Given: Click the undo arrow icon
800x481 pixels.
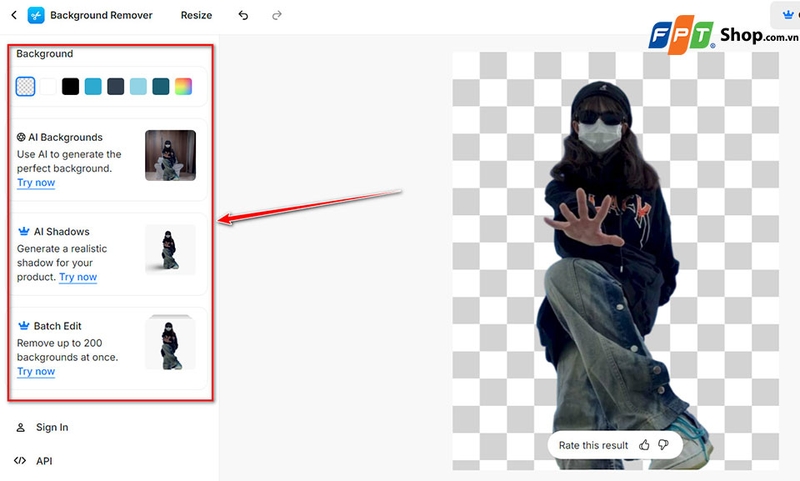Looking at the screenshot, I should 243,15.
